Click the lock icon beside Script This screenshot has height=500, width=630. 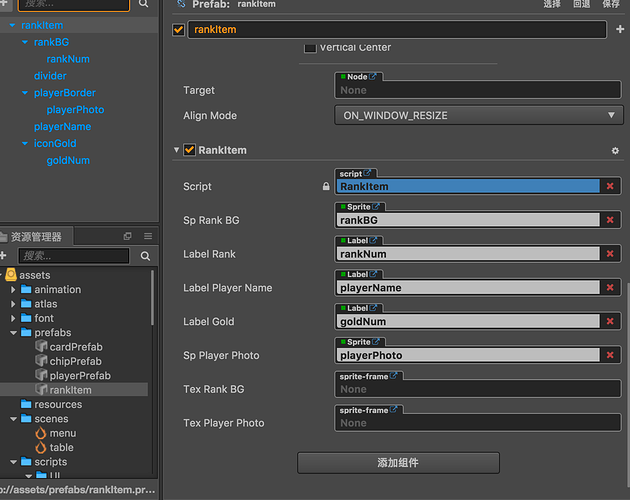[x=326, y=186]
